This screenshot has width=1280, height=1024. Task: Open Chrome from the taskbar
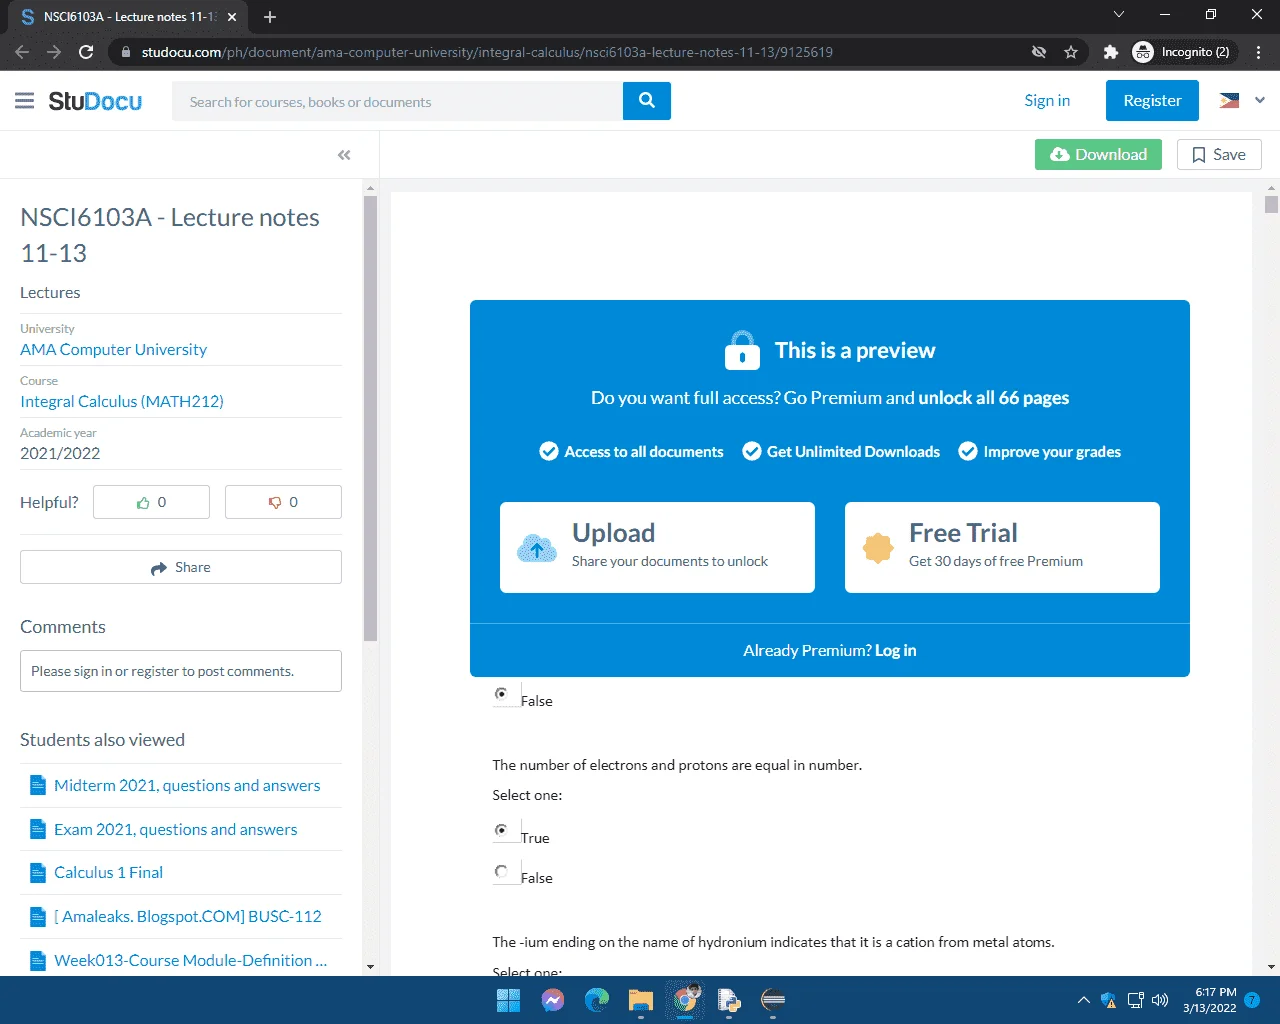coord(686,999)
